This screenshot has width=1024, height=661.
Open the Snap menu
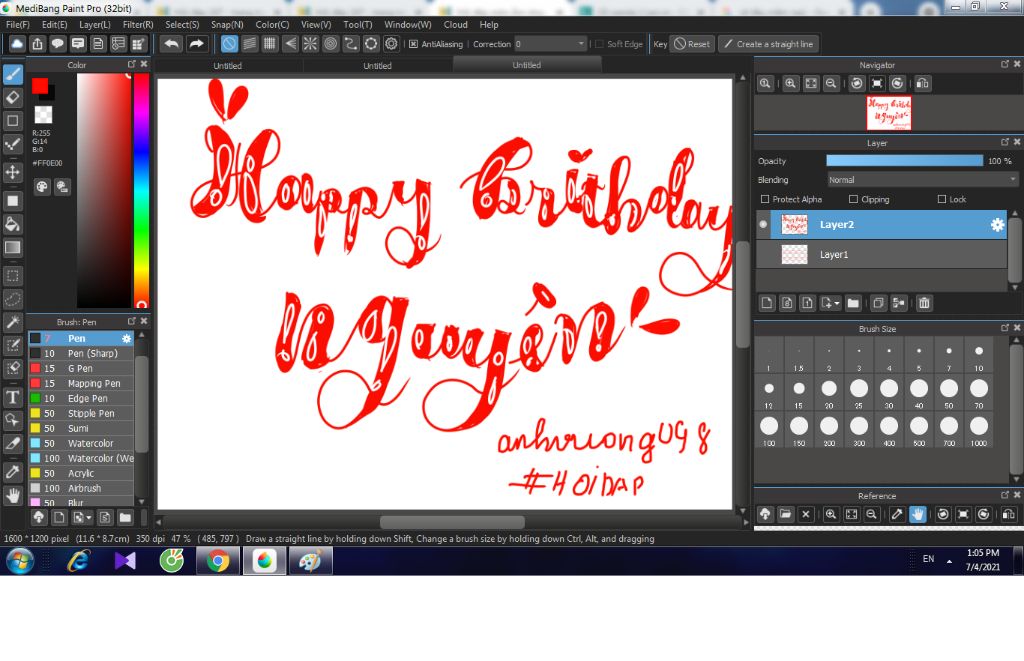tap(227, 25)
